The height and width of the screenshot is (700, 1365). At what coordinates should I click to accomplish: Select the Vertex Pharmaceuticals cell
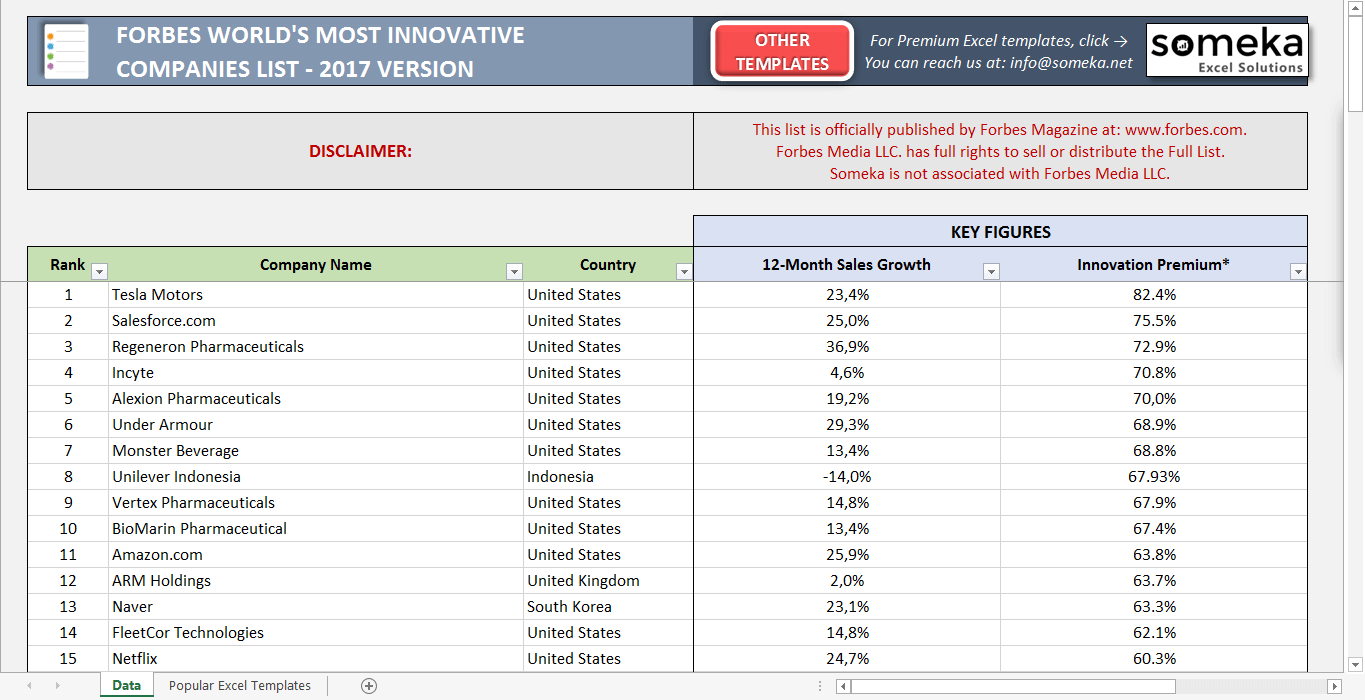[x=316, y=503]
